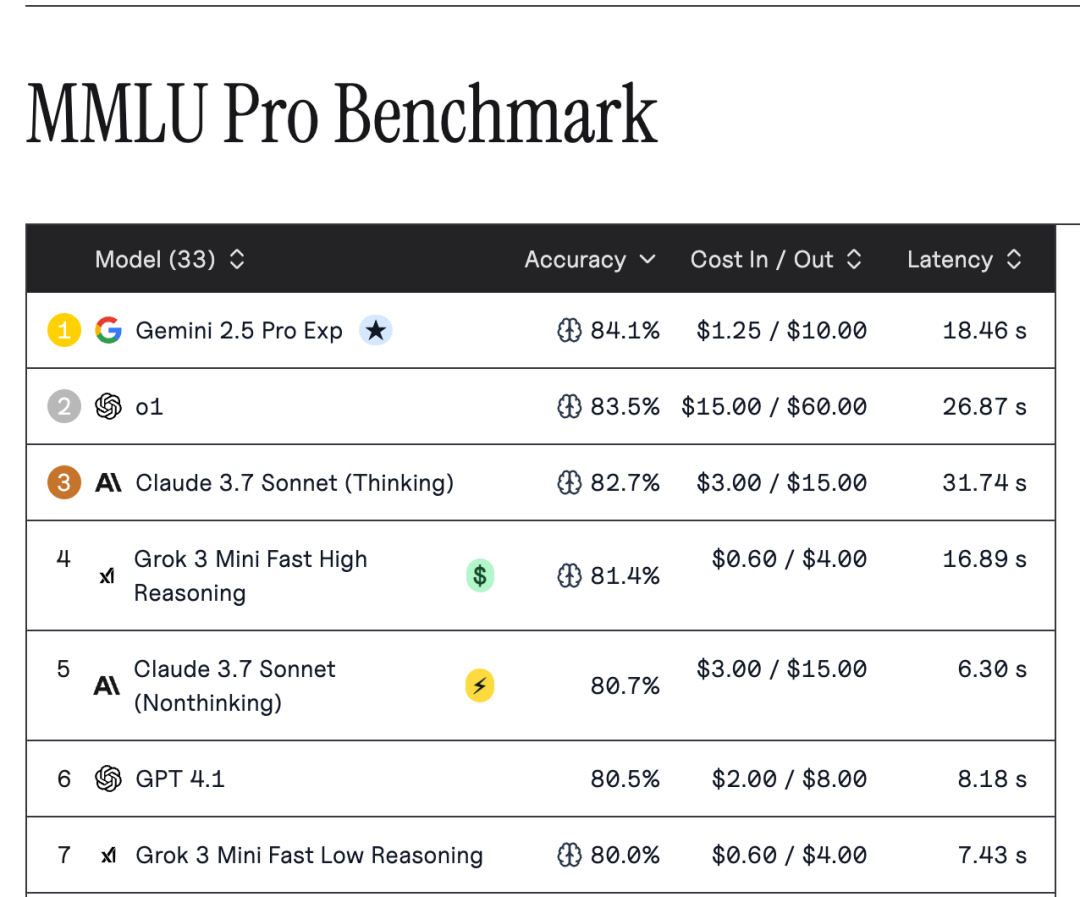This screenshot has width=1080, height=897.
Task: Click the brain icon next to 83.5% accuracy
Action: coord(569,406)
